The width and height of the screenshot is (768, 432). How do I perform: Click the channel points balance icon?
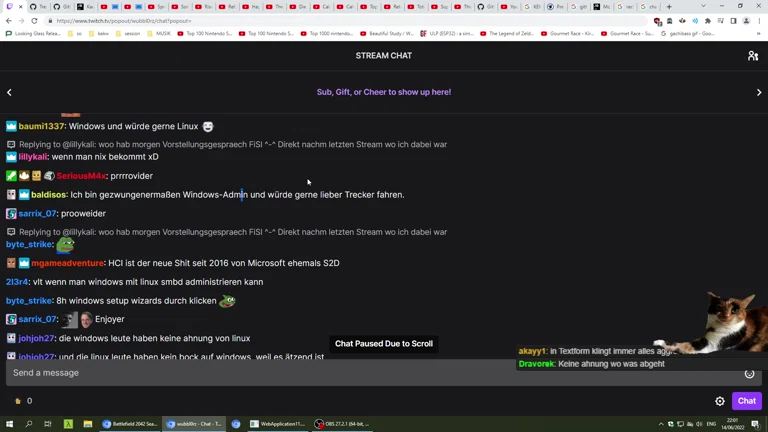18,401
